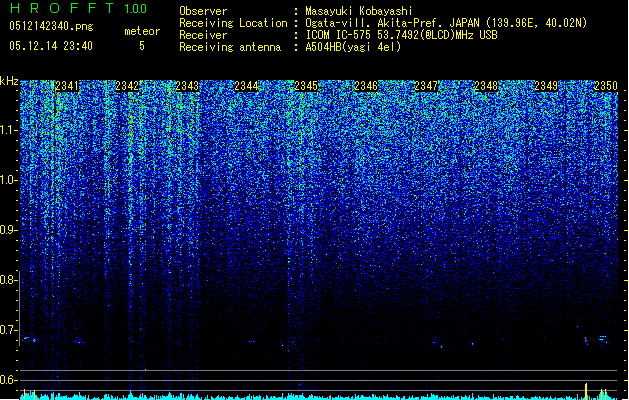Click the 1.1 frequency axis label
629x400 pixels.
9,130
